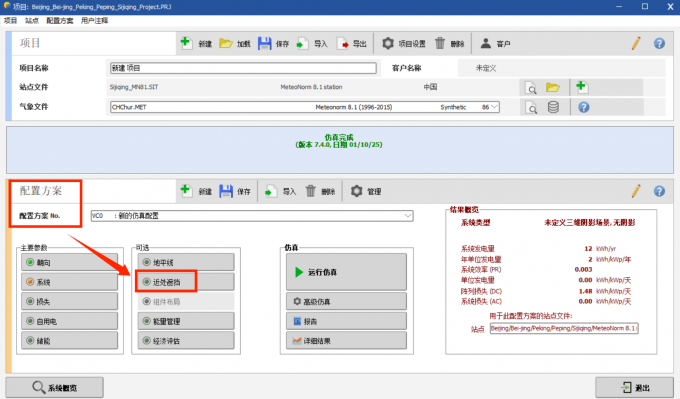The width and height of the screenshot is (680, 399).
Task: Import a variant using import icon
Action: [x=271, y=191]
